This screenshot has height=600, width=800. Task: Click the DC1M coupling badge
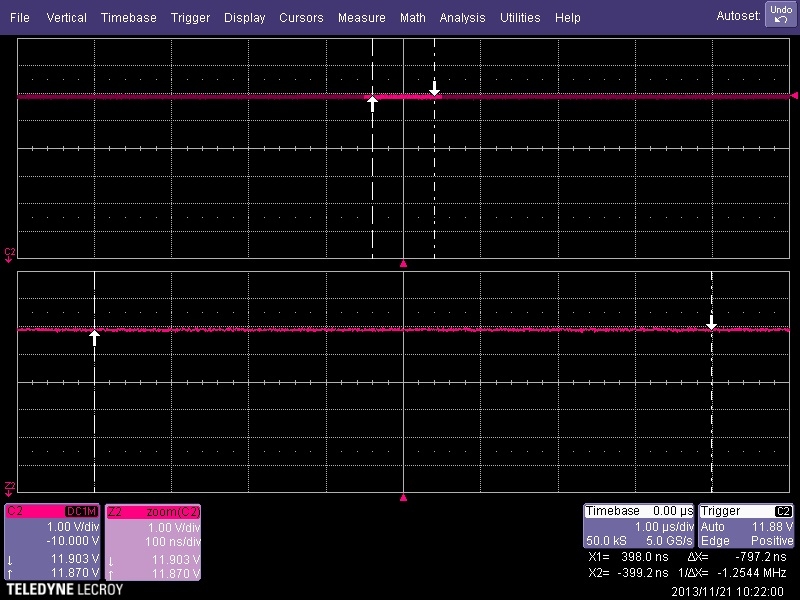pos(81,511)
